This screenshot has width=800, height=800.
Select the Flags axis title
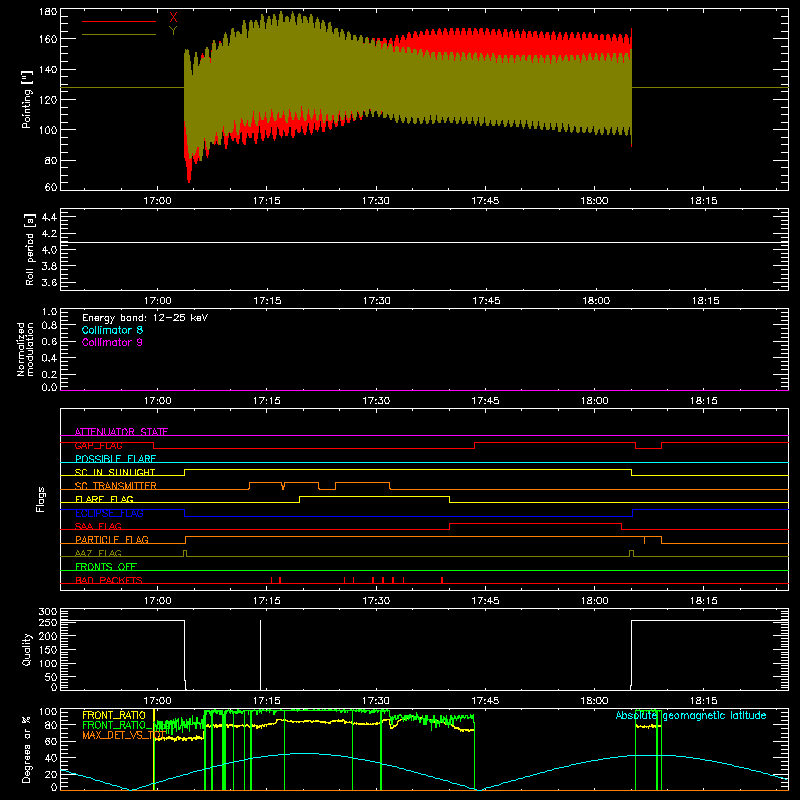pyautogui.click(x=40, y=499)
